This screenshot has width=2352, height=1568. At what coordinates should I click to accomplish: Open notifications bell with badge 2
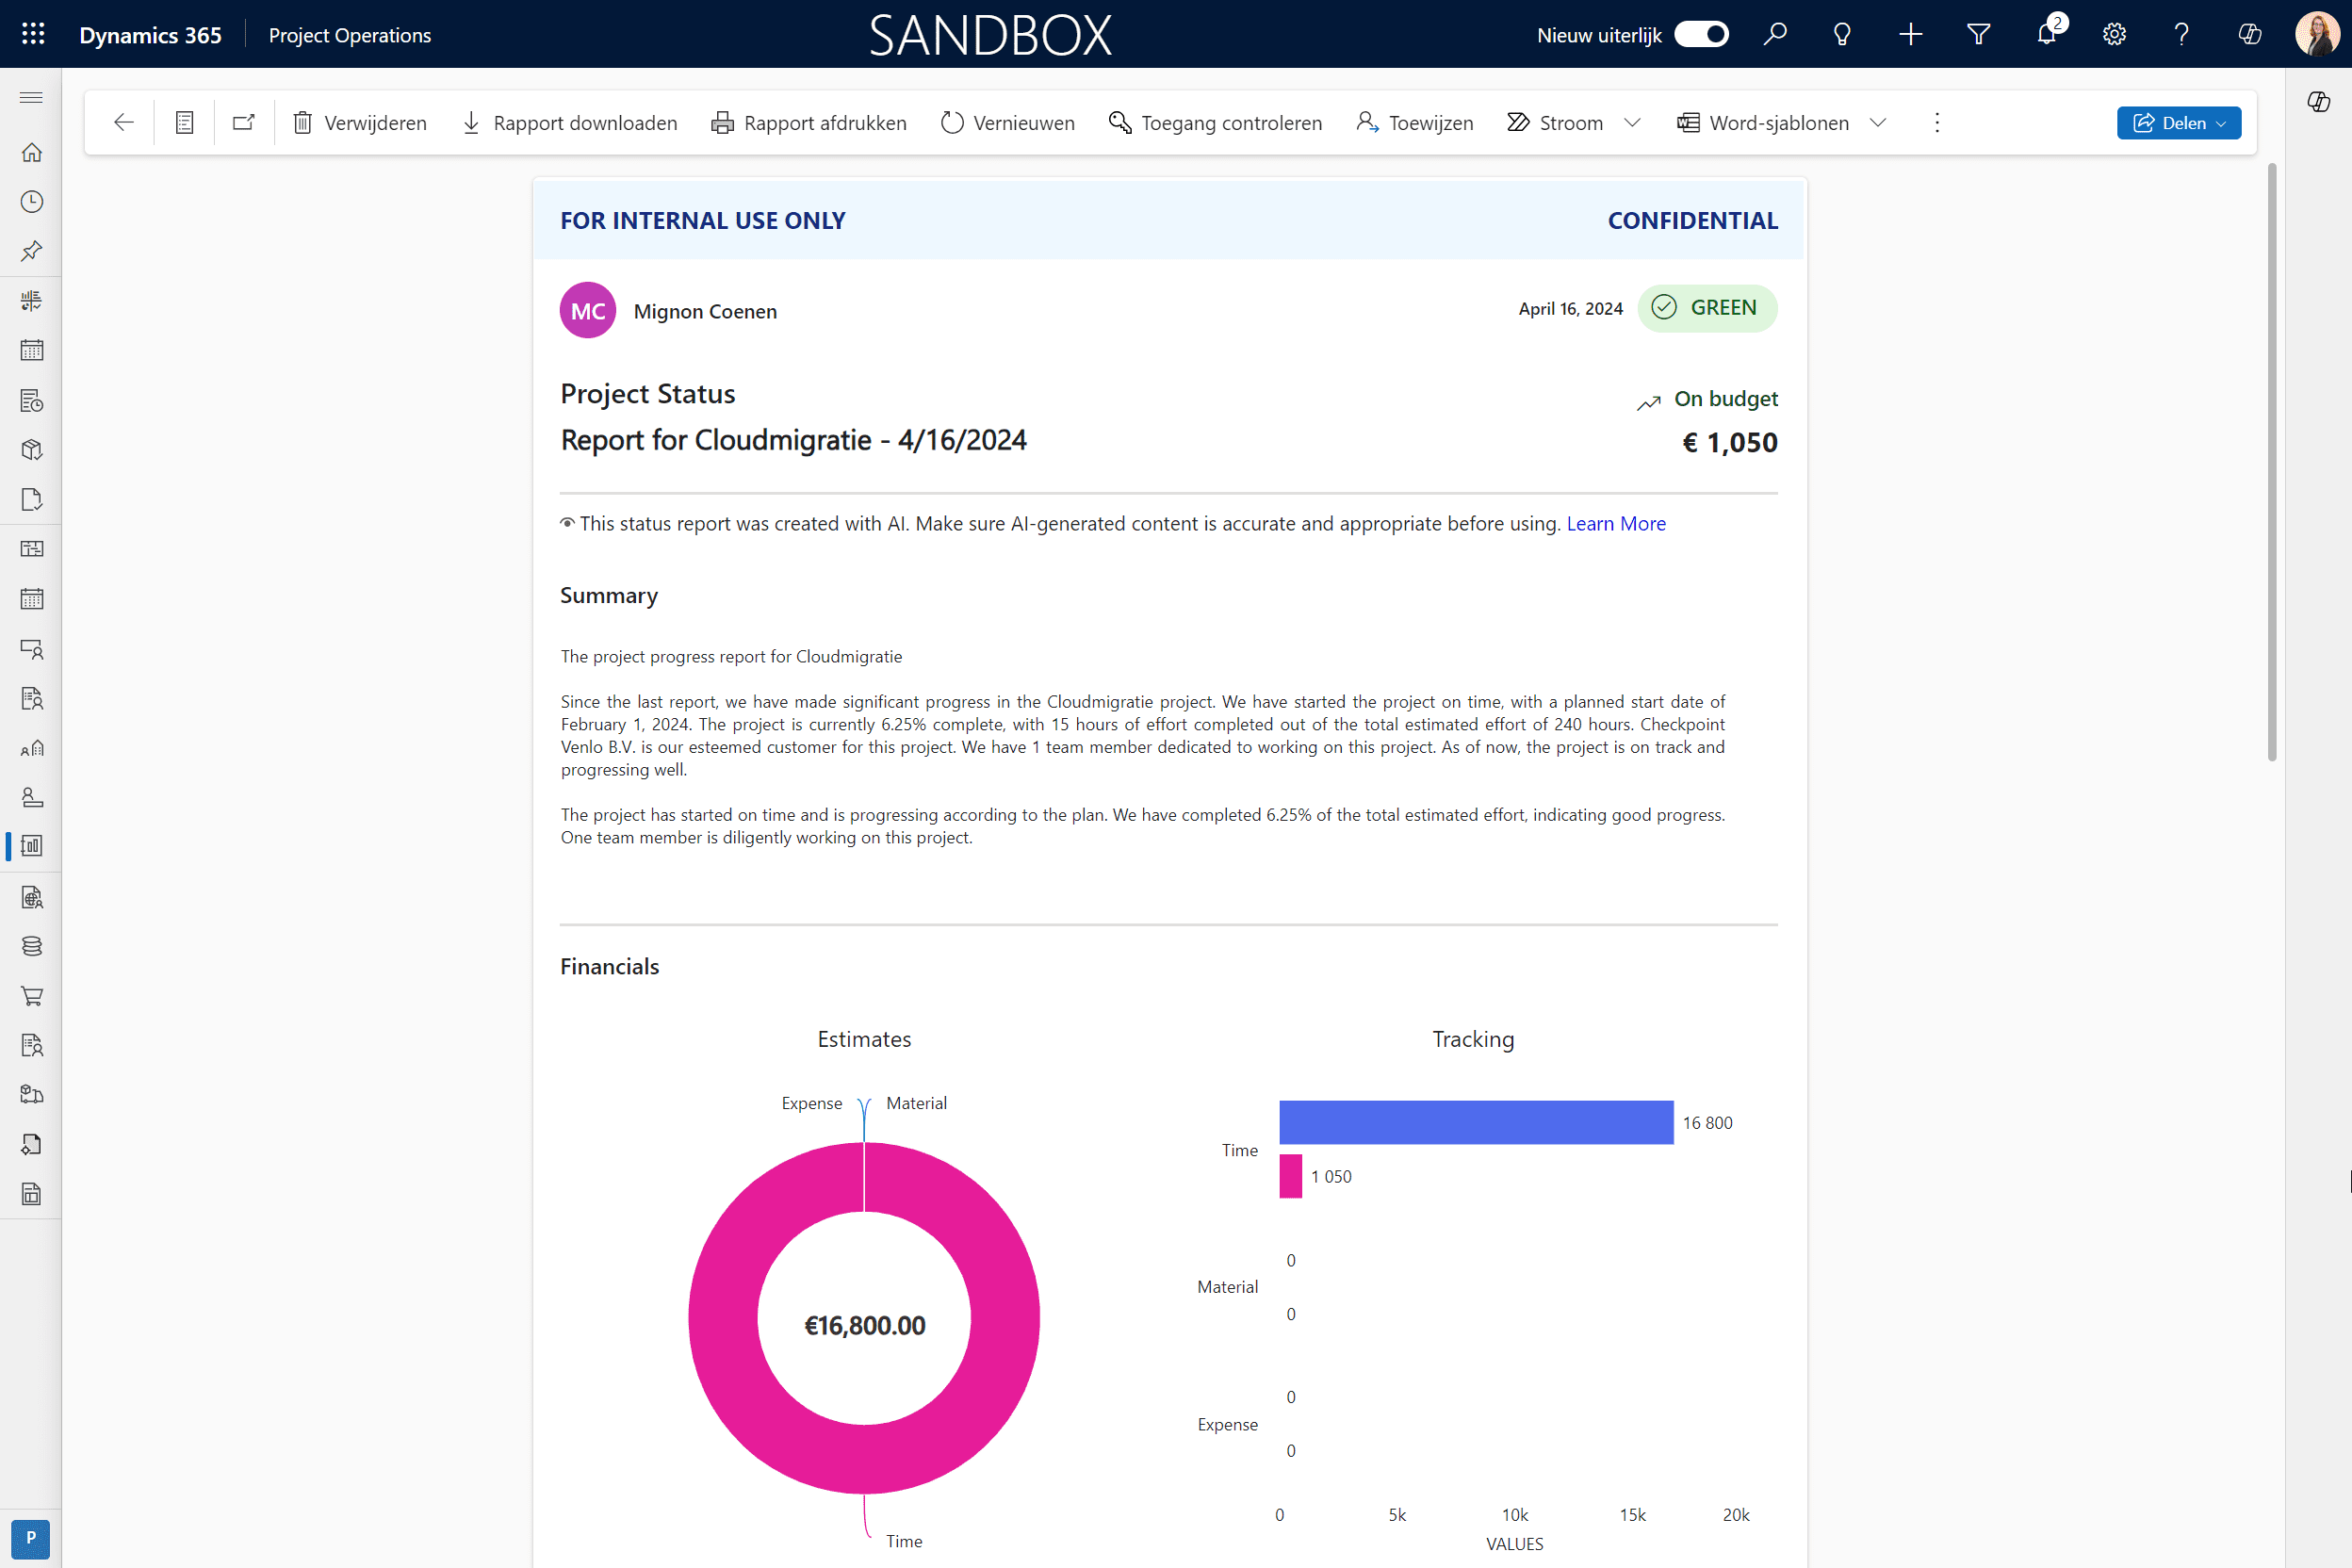tap(2047, 33)
